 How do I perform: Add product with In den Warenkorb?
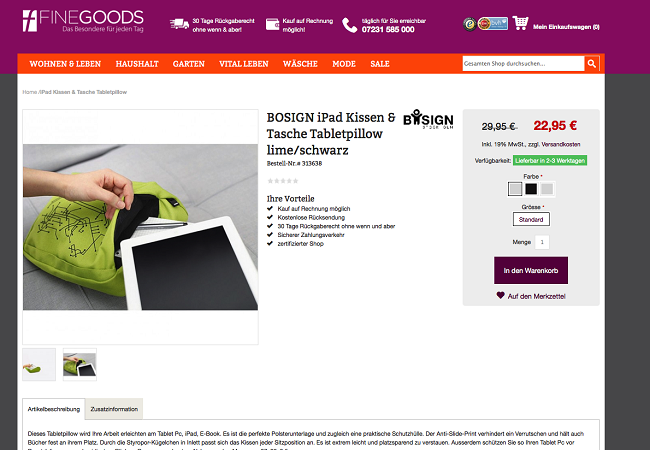click(x=531, y=271)
